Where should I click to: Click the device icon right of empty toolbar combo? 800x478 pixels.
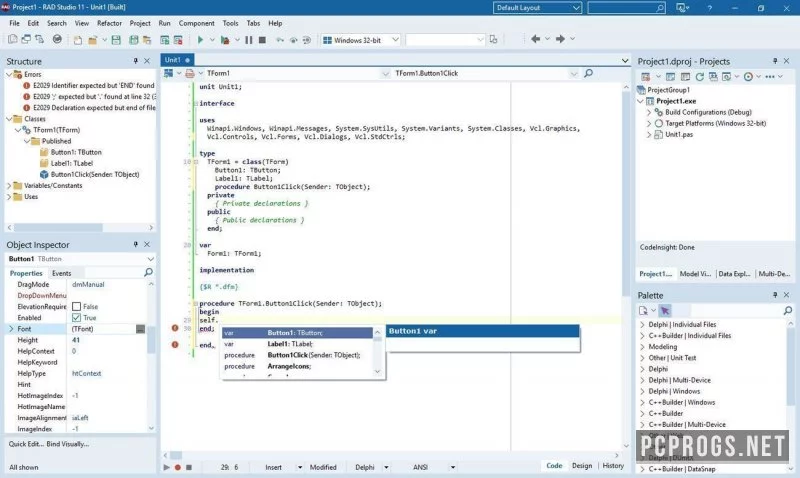point(493,39)
